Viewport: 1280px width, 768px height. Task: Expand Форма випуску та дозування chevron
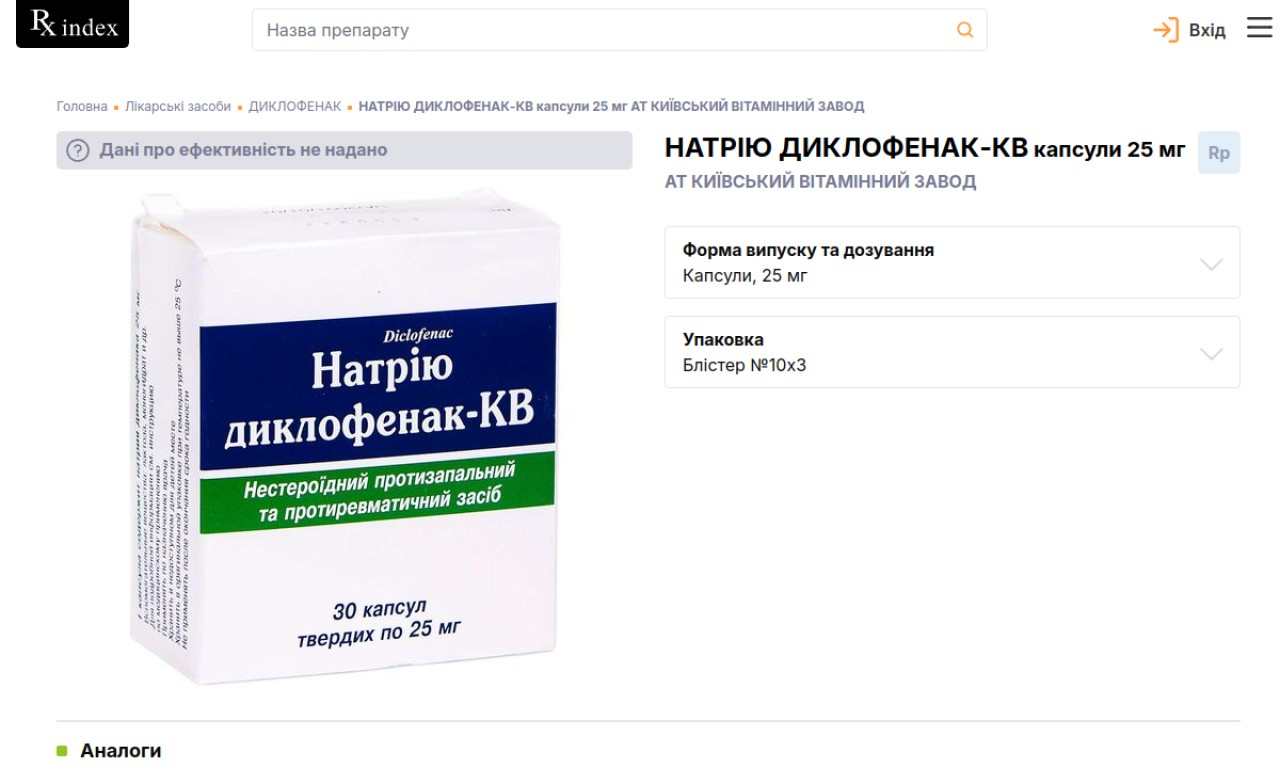click(x=1211, y=264)
